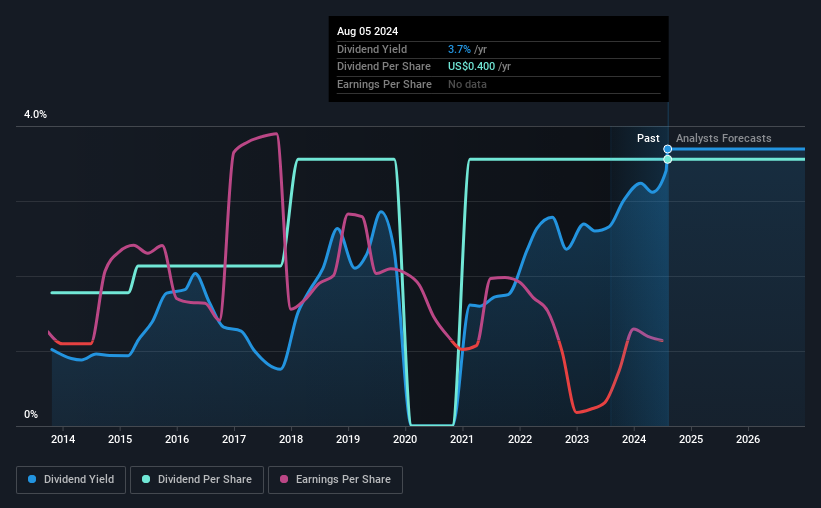
Task: Click the US$0.400 Dividend Per Share value
Action: (x=471, y=67)
